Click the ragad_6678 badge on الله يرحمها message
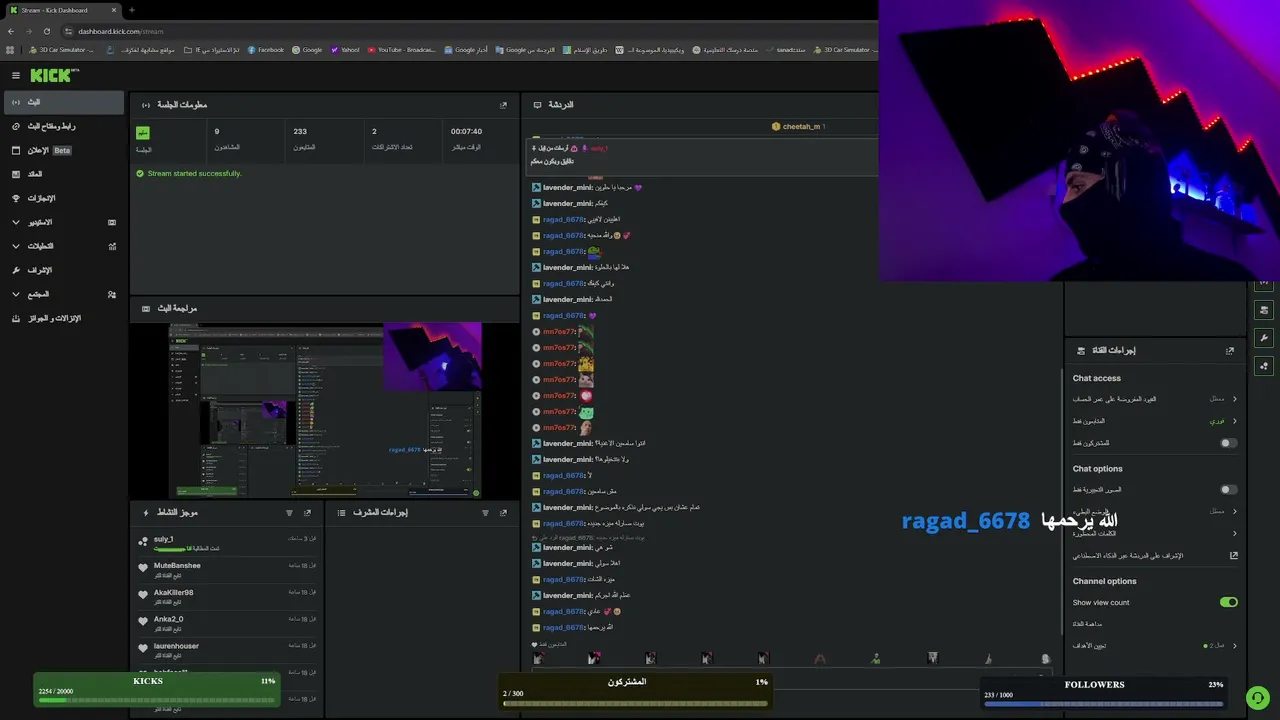 536,628
